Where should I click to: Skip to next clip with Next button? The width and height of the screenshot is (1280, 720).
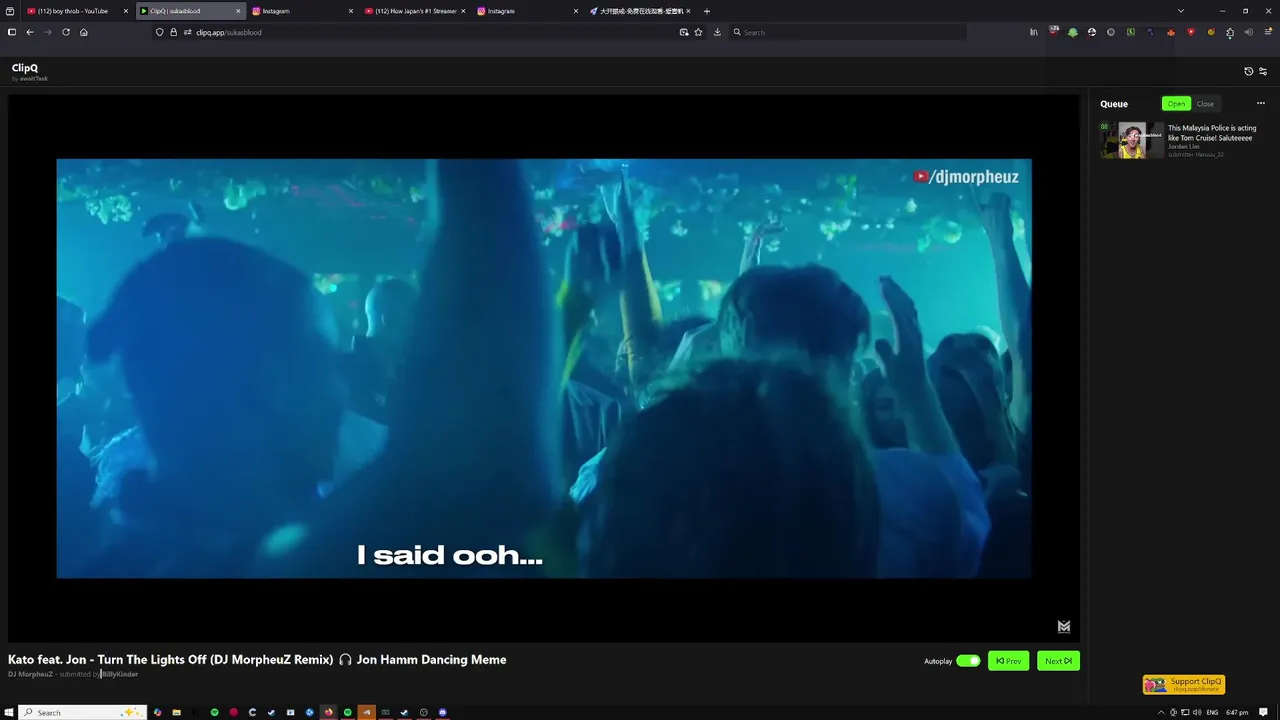1058,661
